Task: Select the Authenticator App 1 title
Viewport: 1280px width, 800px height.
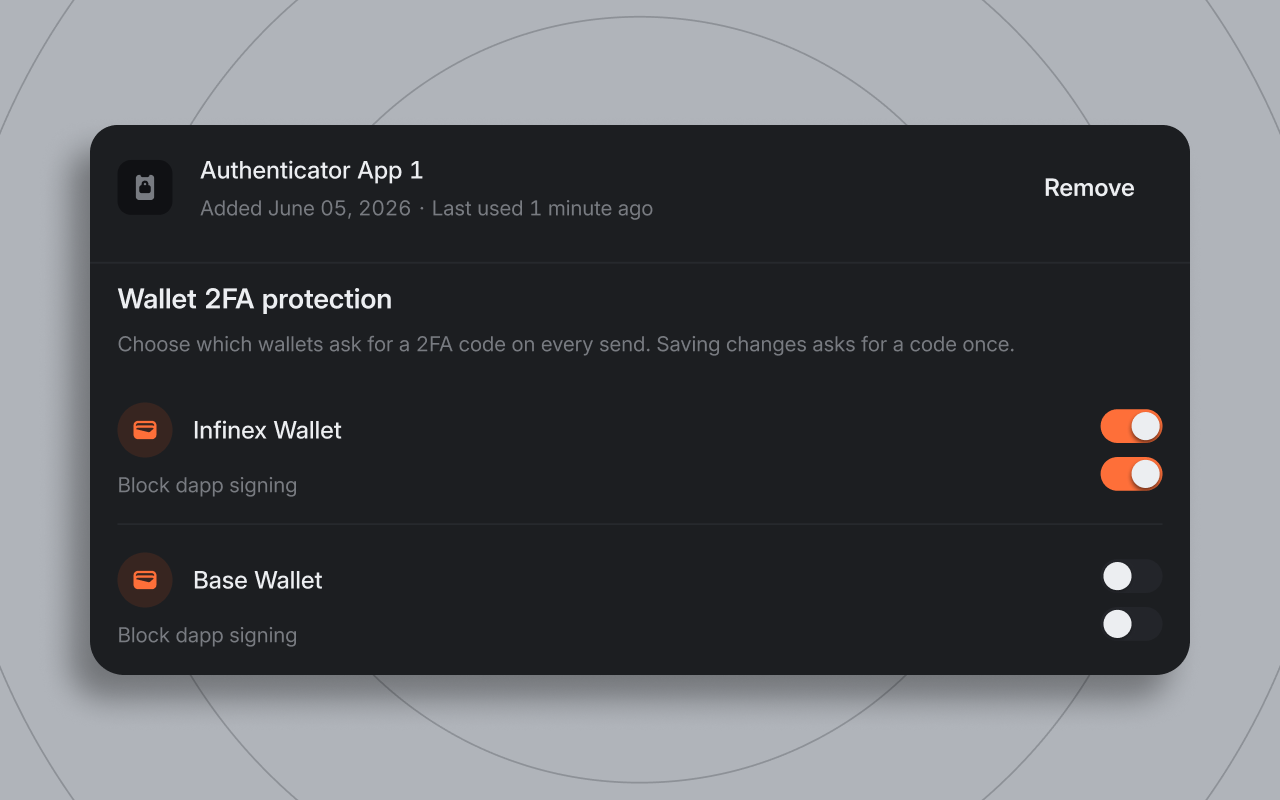Action: (x=312, y=171)
